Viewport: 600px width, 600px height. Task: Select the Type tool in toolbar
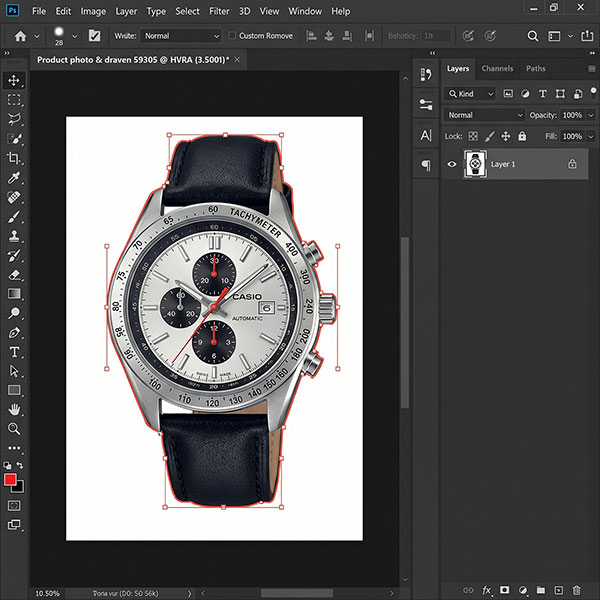14,352
